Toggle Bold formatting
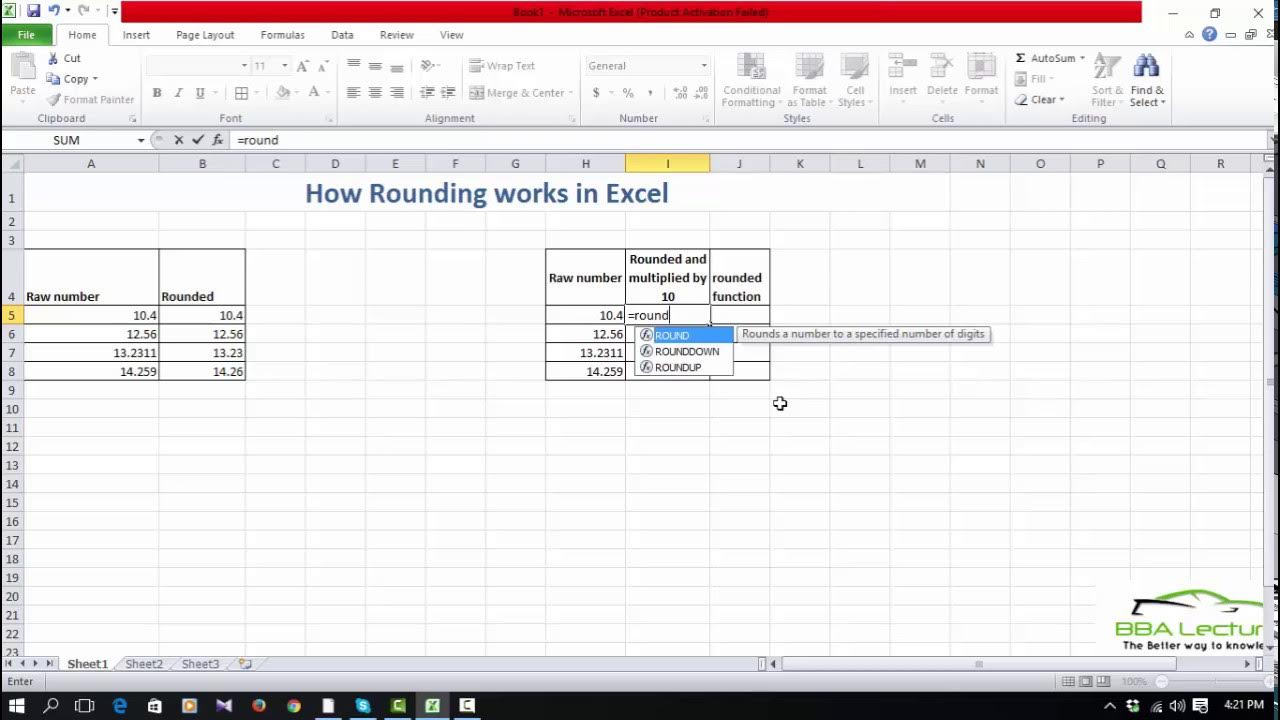The height and width of the screenshot is (720, 1280). pos(157,93)
